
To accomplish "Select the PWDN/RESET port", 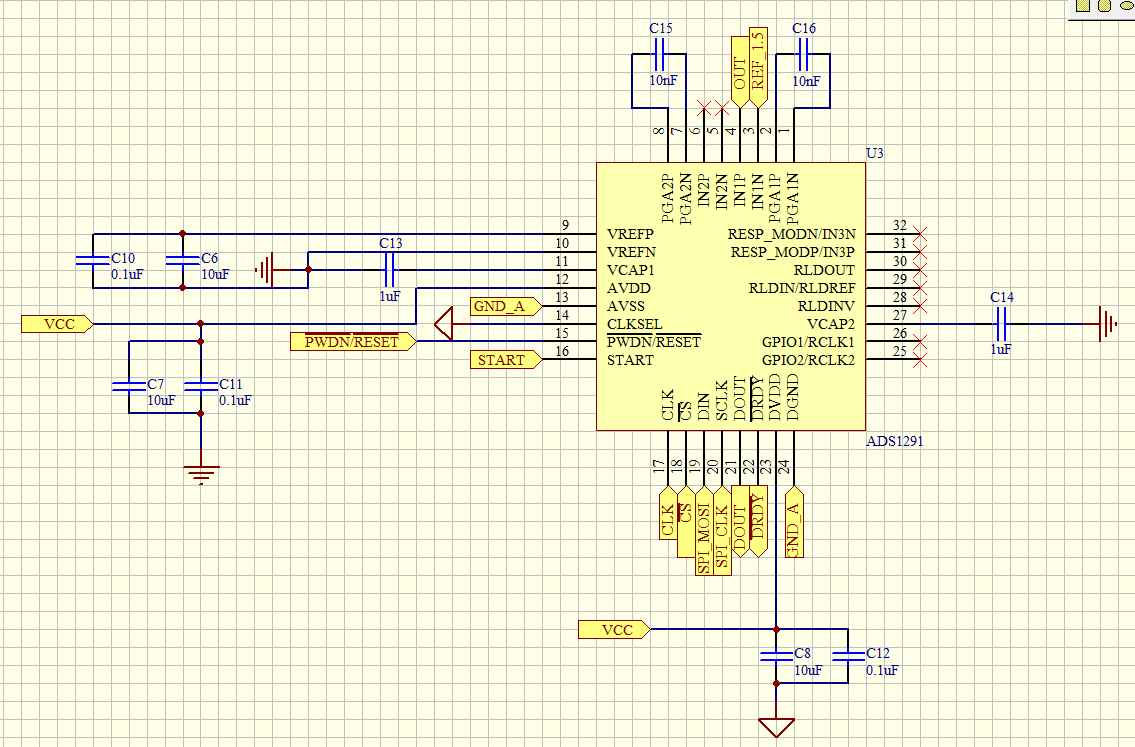I will point(353,342).
